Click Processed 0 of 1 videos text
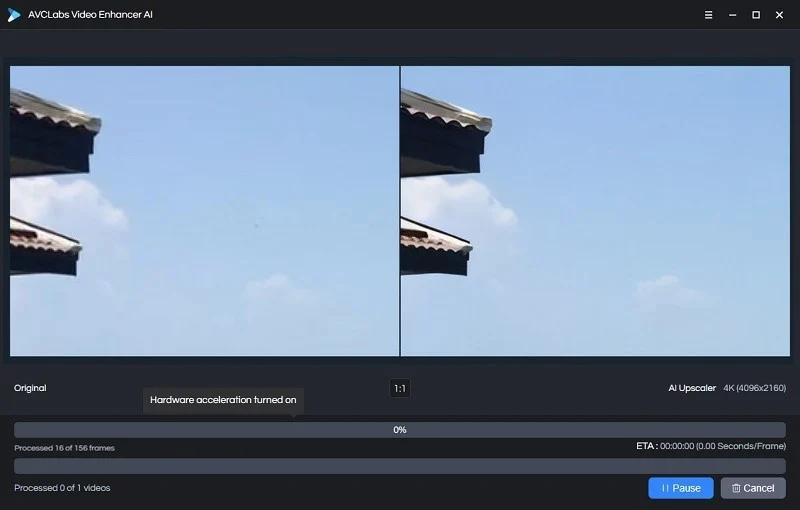 [x=62, y=488]
